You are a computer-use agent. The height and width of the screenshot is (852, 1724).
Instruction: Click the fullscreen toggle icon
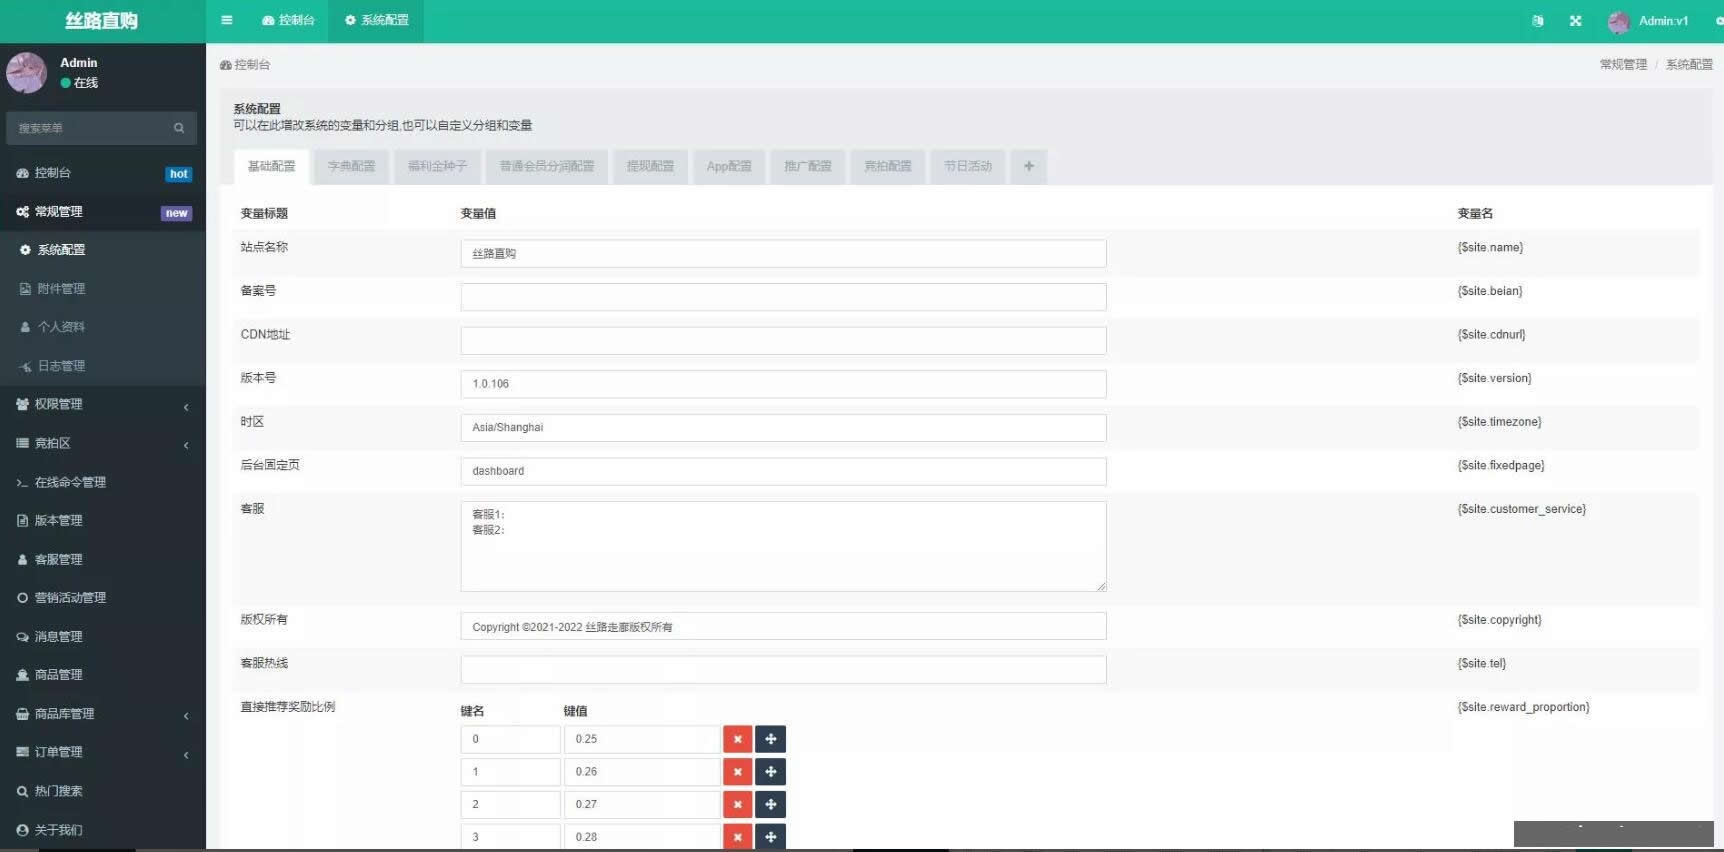click(1575, 21)
